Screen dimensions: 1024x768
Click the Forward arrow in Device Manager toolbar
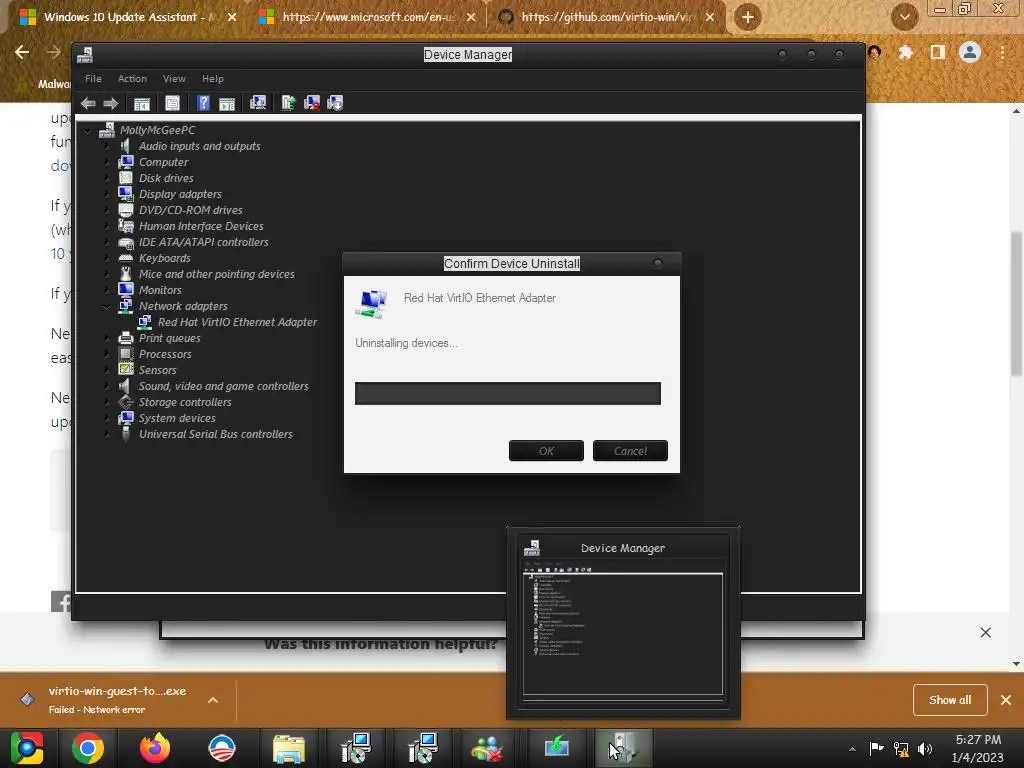click(110, 103)
